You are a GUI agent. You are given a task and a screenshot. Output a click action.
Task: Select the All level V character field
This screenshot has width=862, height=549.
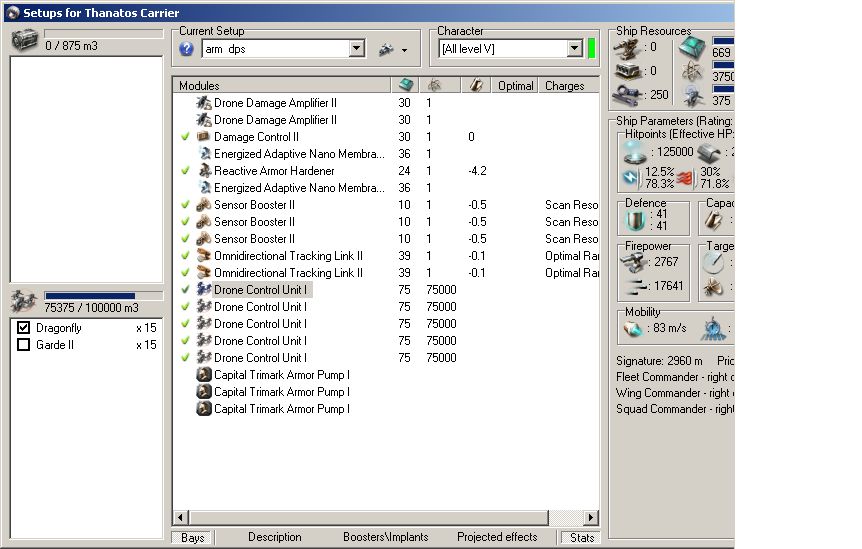[x=503, y=48]
